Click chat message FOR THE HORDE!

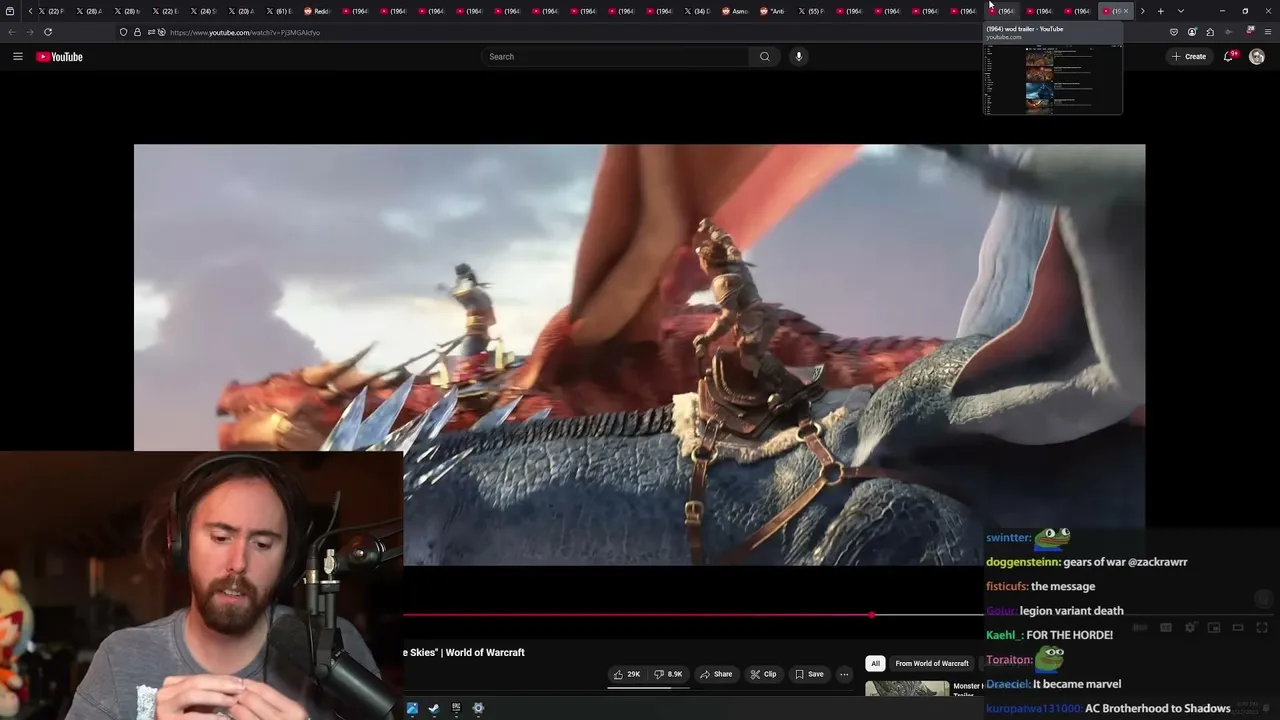[x=1069, y=635]
